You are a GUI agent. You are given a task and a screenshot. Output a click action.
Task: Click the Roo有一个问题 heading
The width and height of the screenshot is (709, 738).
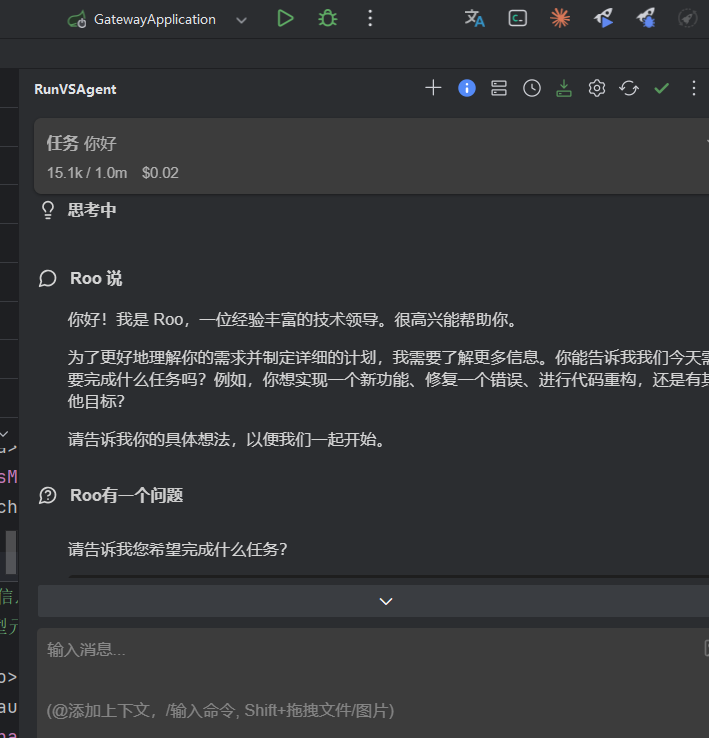coord(127,496)
